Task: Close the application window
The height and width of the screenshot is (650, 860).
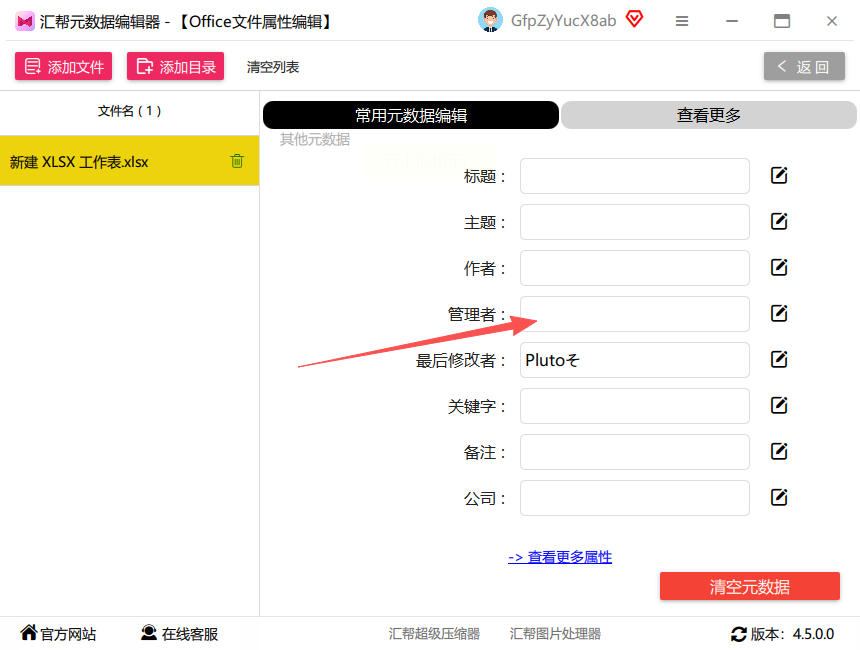Action: tap(831, 21)
